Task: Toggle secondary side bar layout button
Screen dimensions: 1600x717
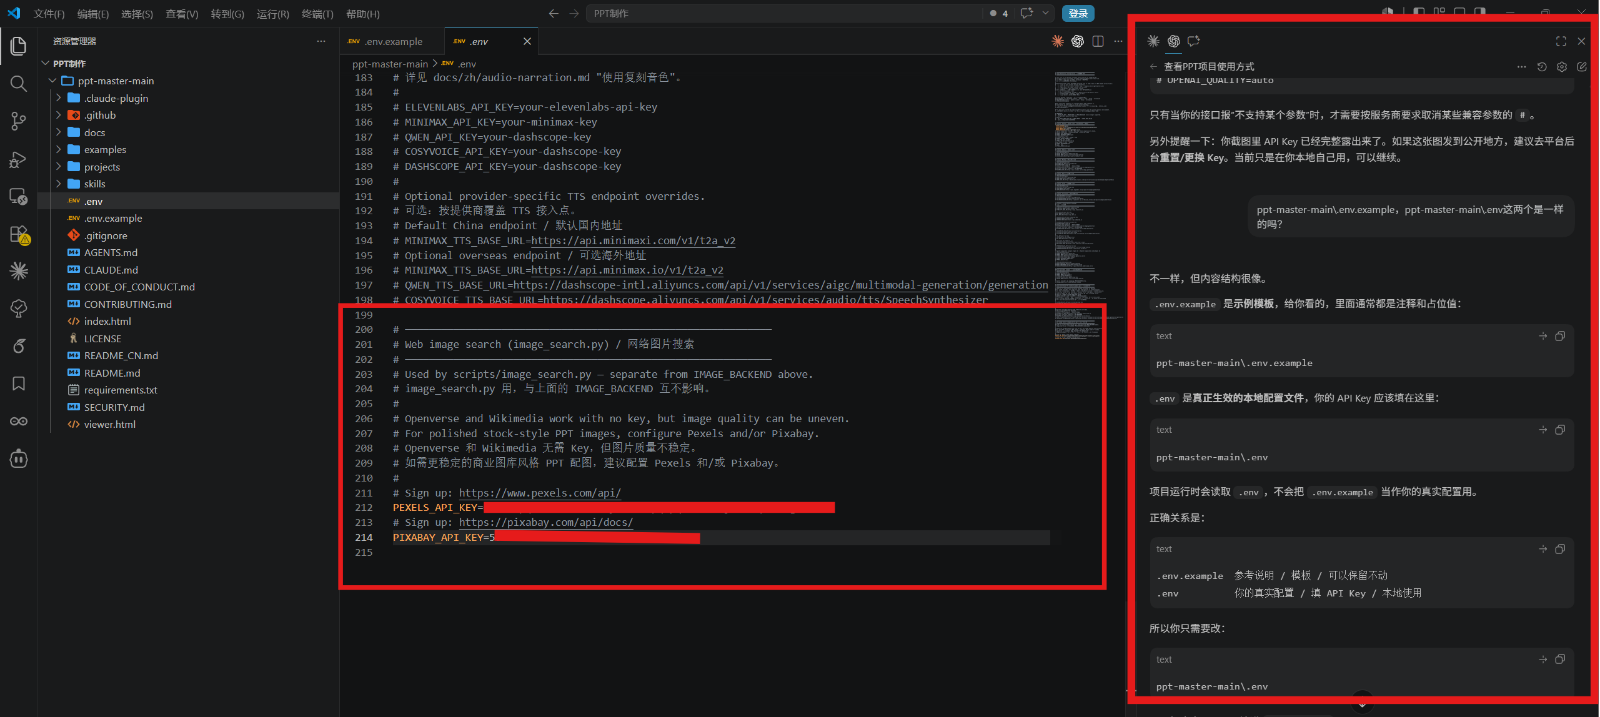Action: pos(1479,13)
